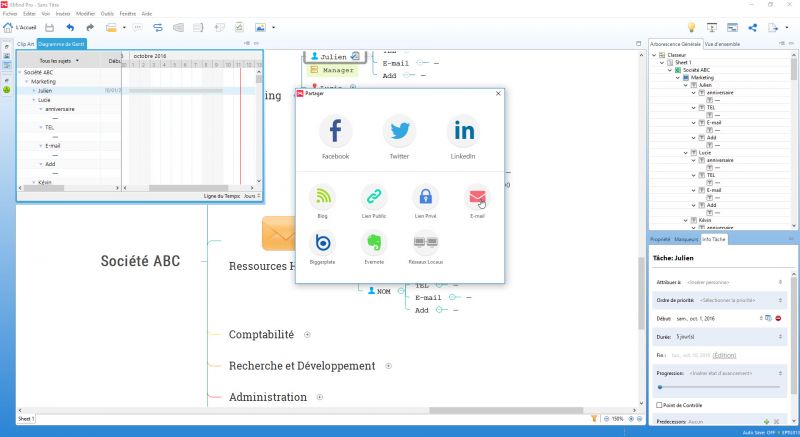Switch to the Marqueurs tab
The height and width of the screenshot is (437, 800).
pos(686,239)
